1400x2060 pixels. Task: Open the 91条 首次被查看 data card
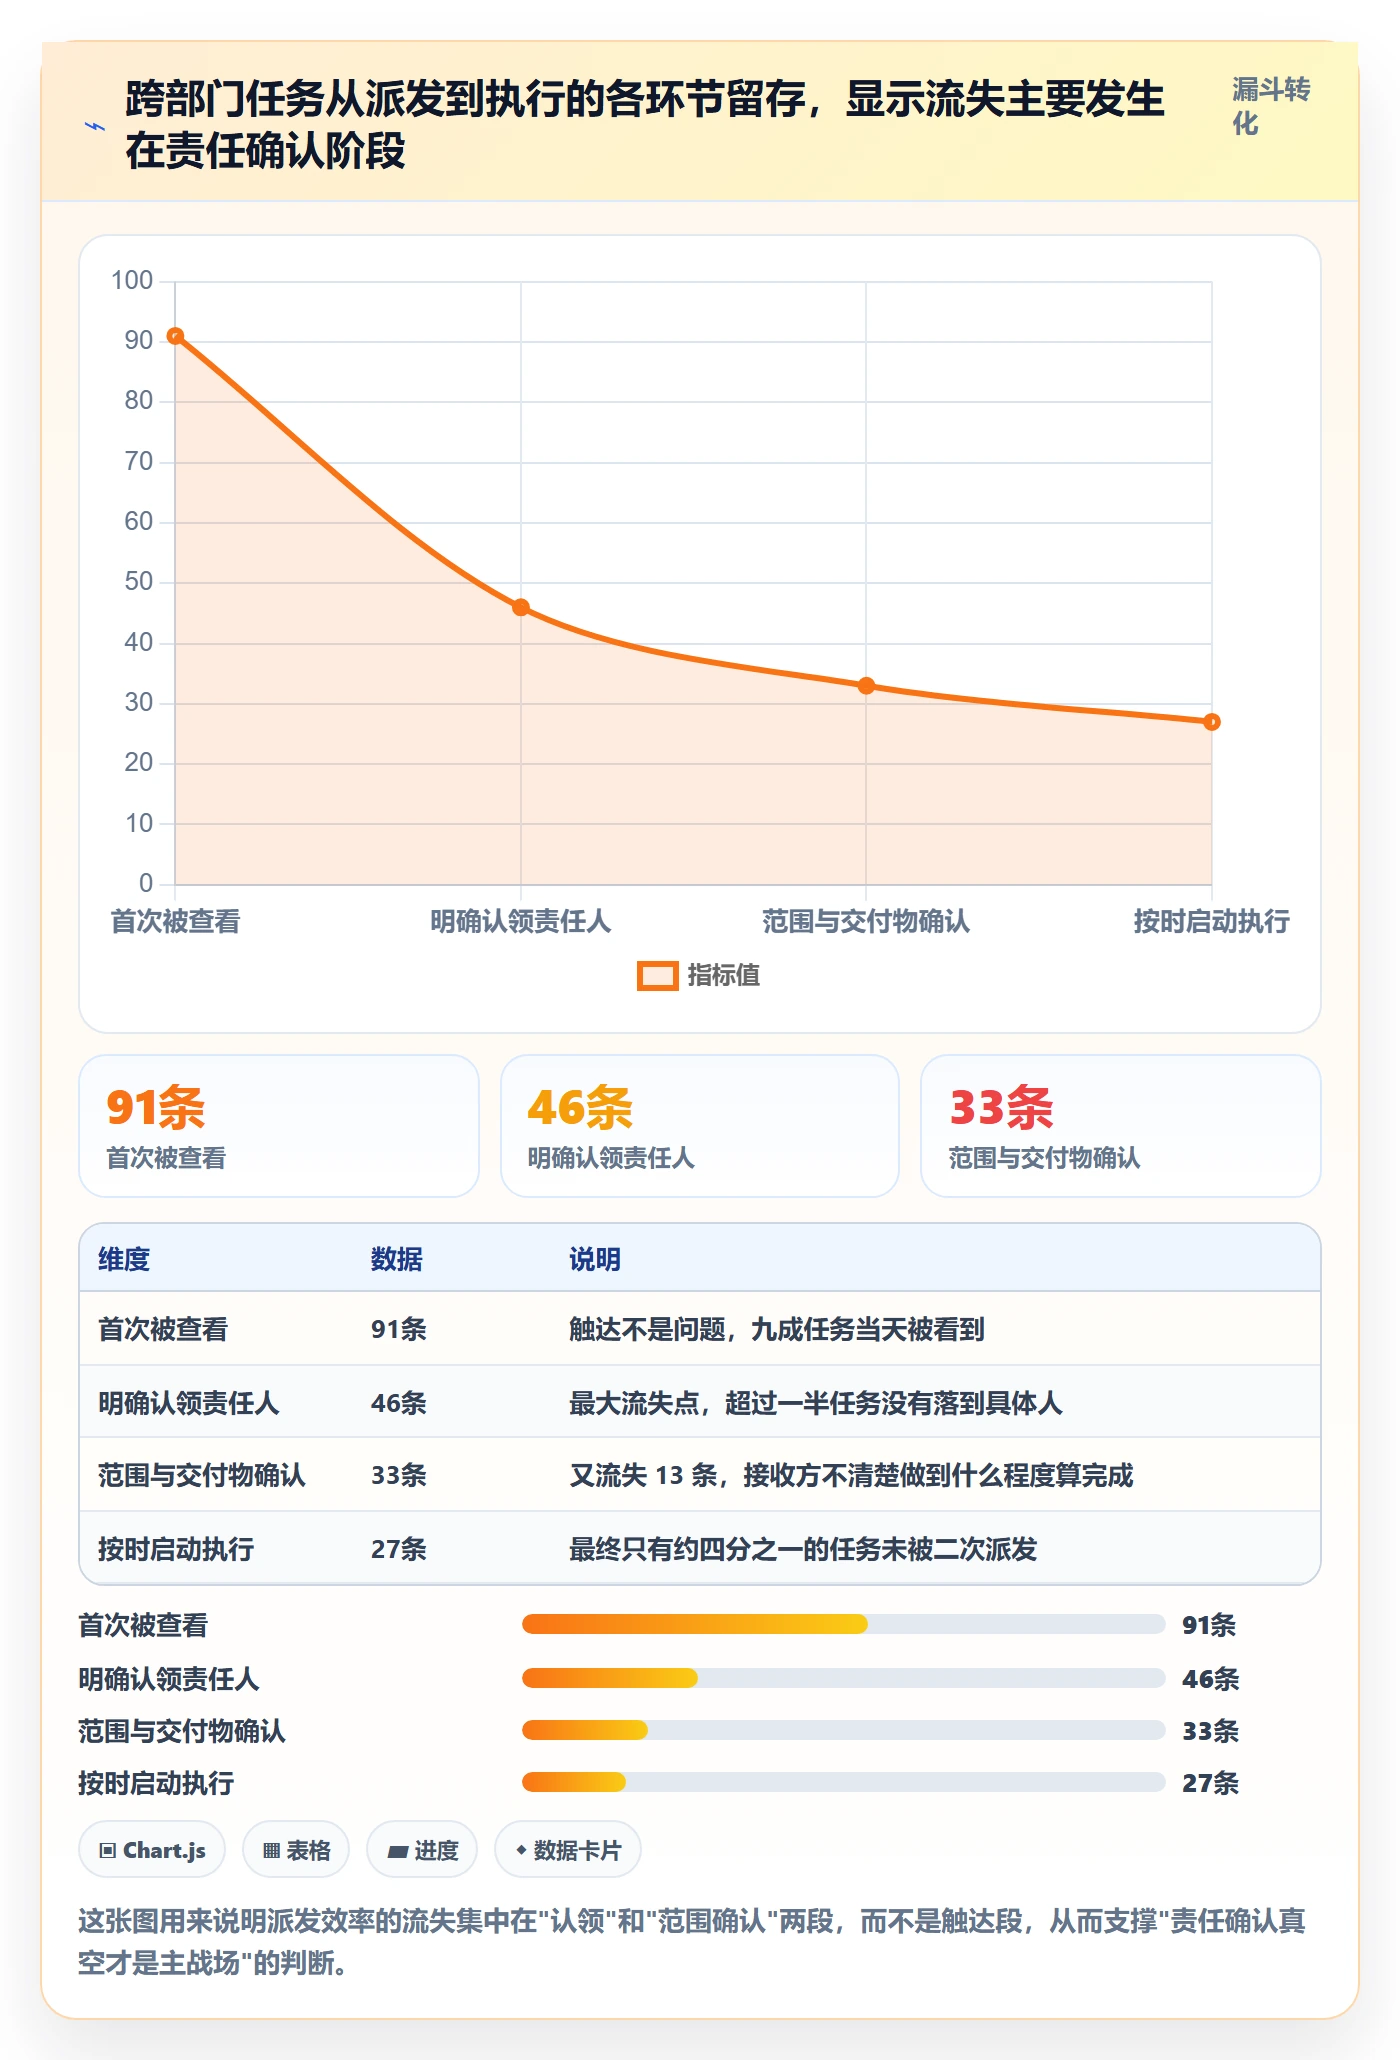click(279, 1126)
